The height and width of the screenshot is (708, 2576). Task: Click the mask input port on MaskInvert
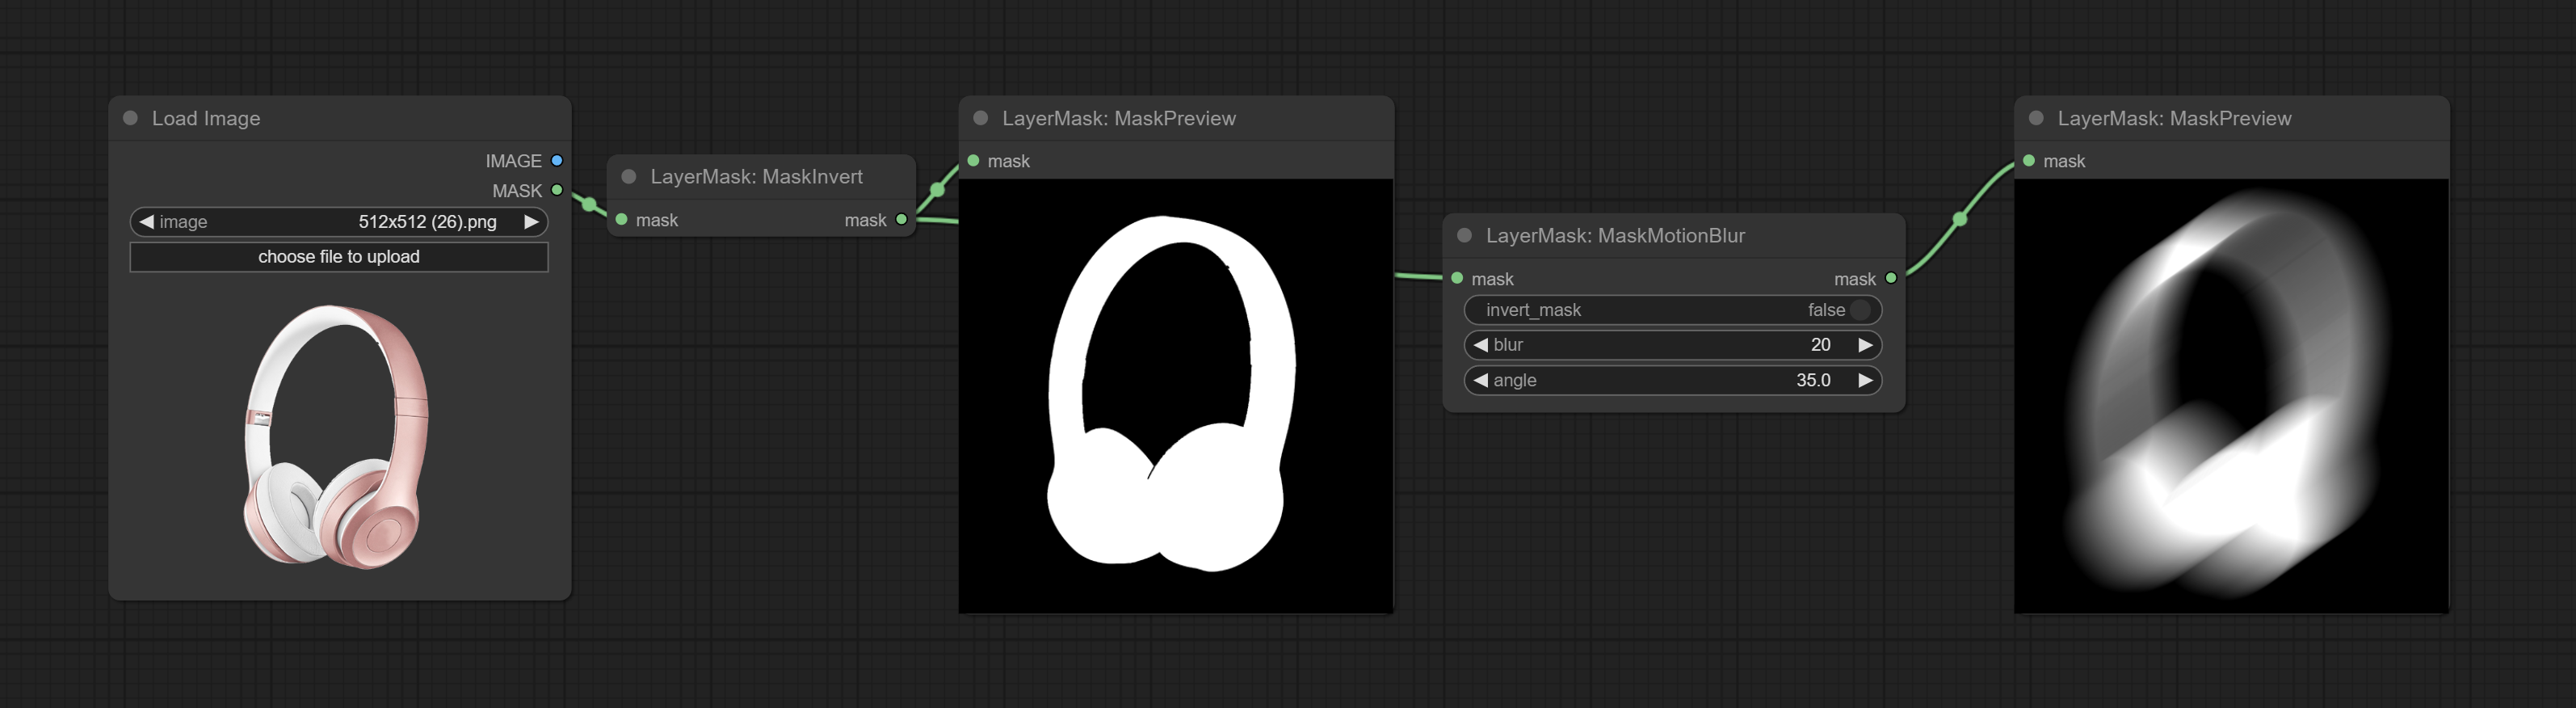coord(621,220)
